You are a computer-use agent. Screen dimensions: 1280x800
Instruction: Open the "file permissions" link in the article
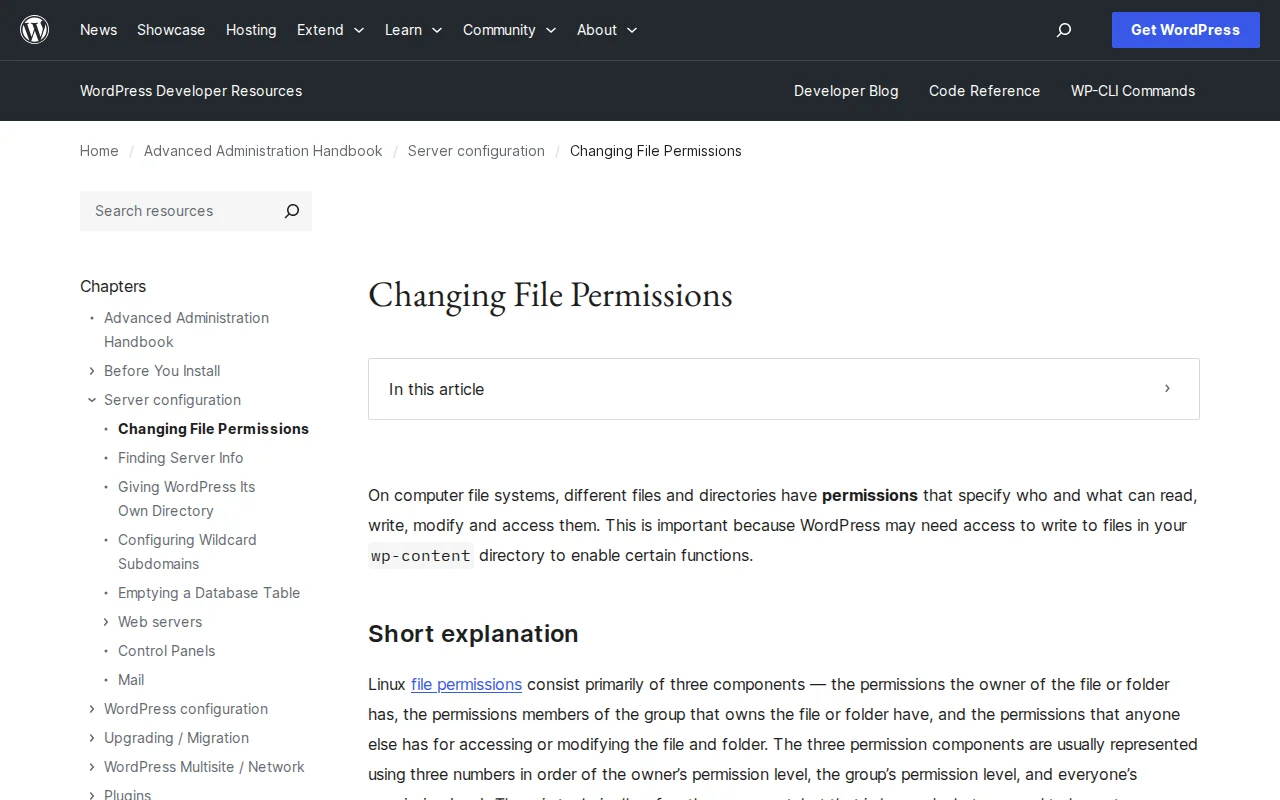coord(466,684)
